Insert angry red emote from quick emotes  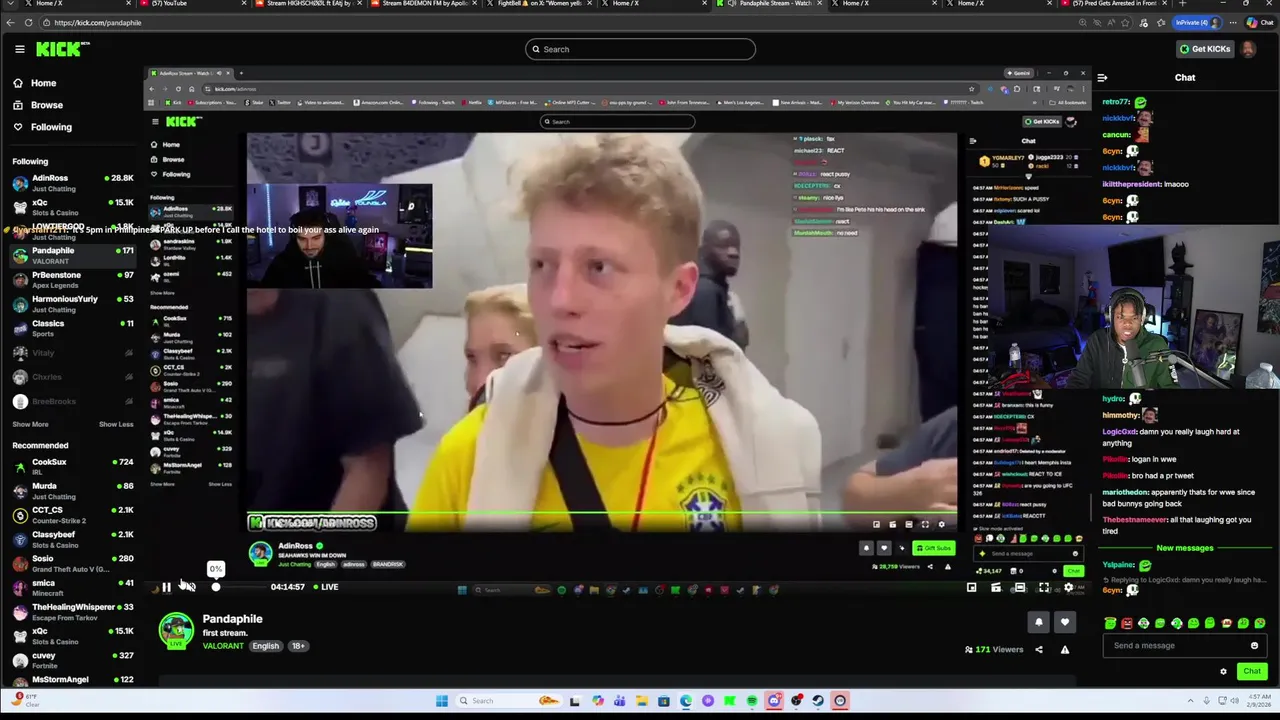click(1127, 624)
